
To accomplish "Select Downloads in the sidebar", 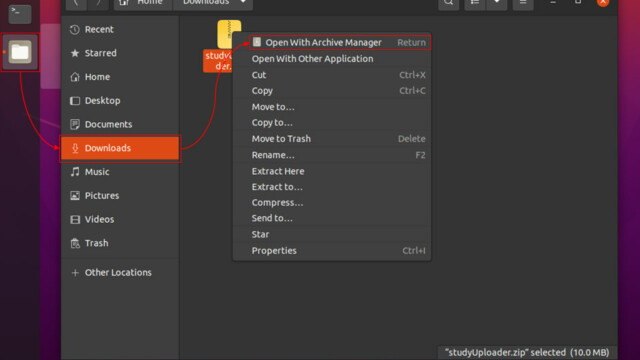I will 120,148.
